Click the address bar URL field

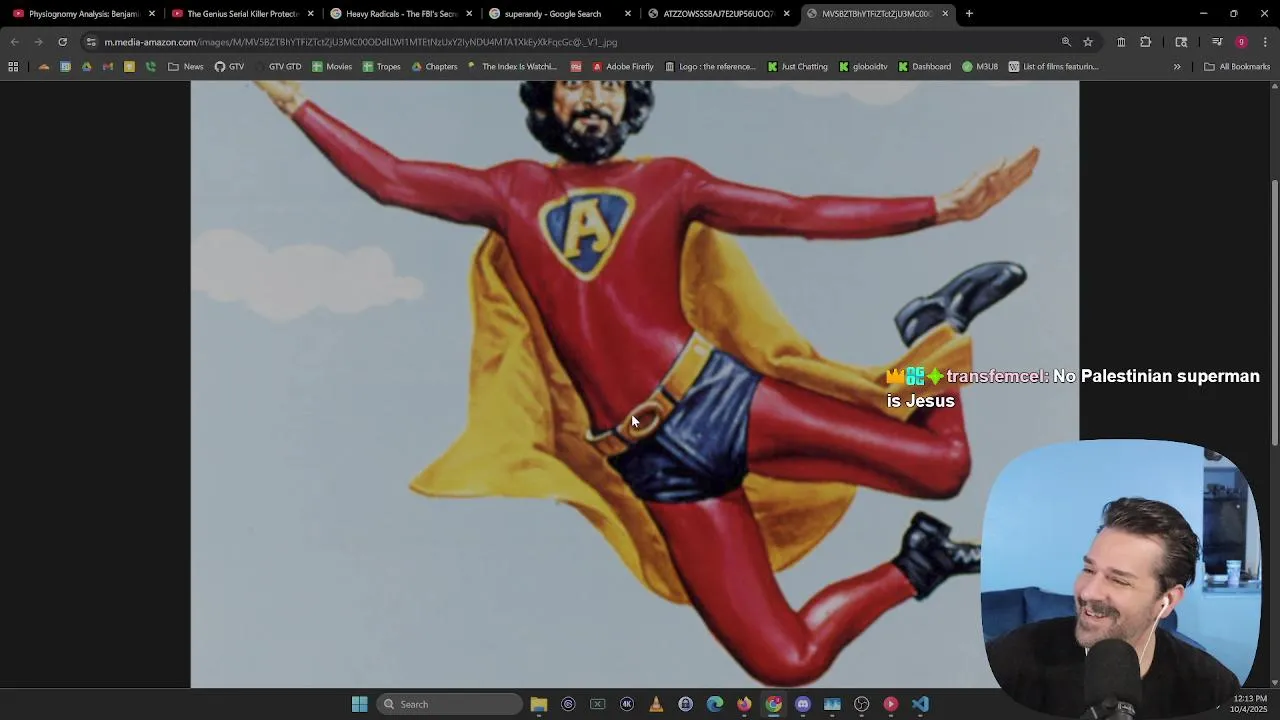click(x=570, y=42)
